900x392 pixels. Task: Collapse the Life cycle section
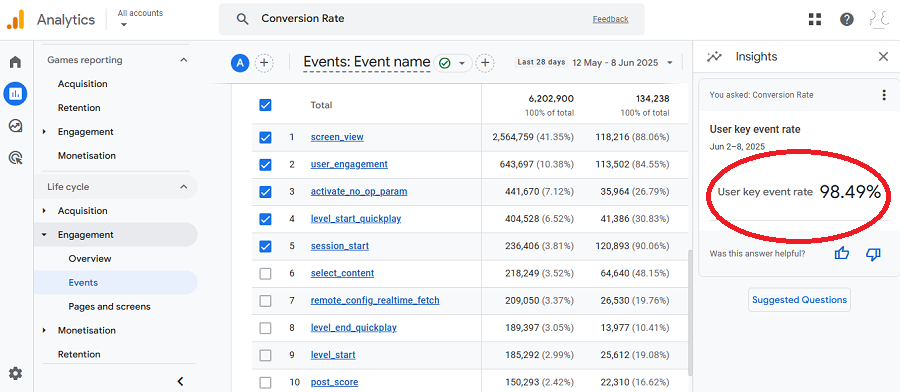coord(183,187)
